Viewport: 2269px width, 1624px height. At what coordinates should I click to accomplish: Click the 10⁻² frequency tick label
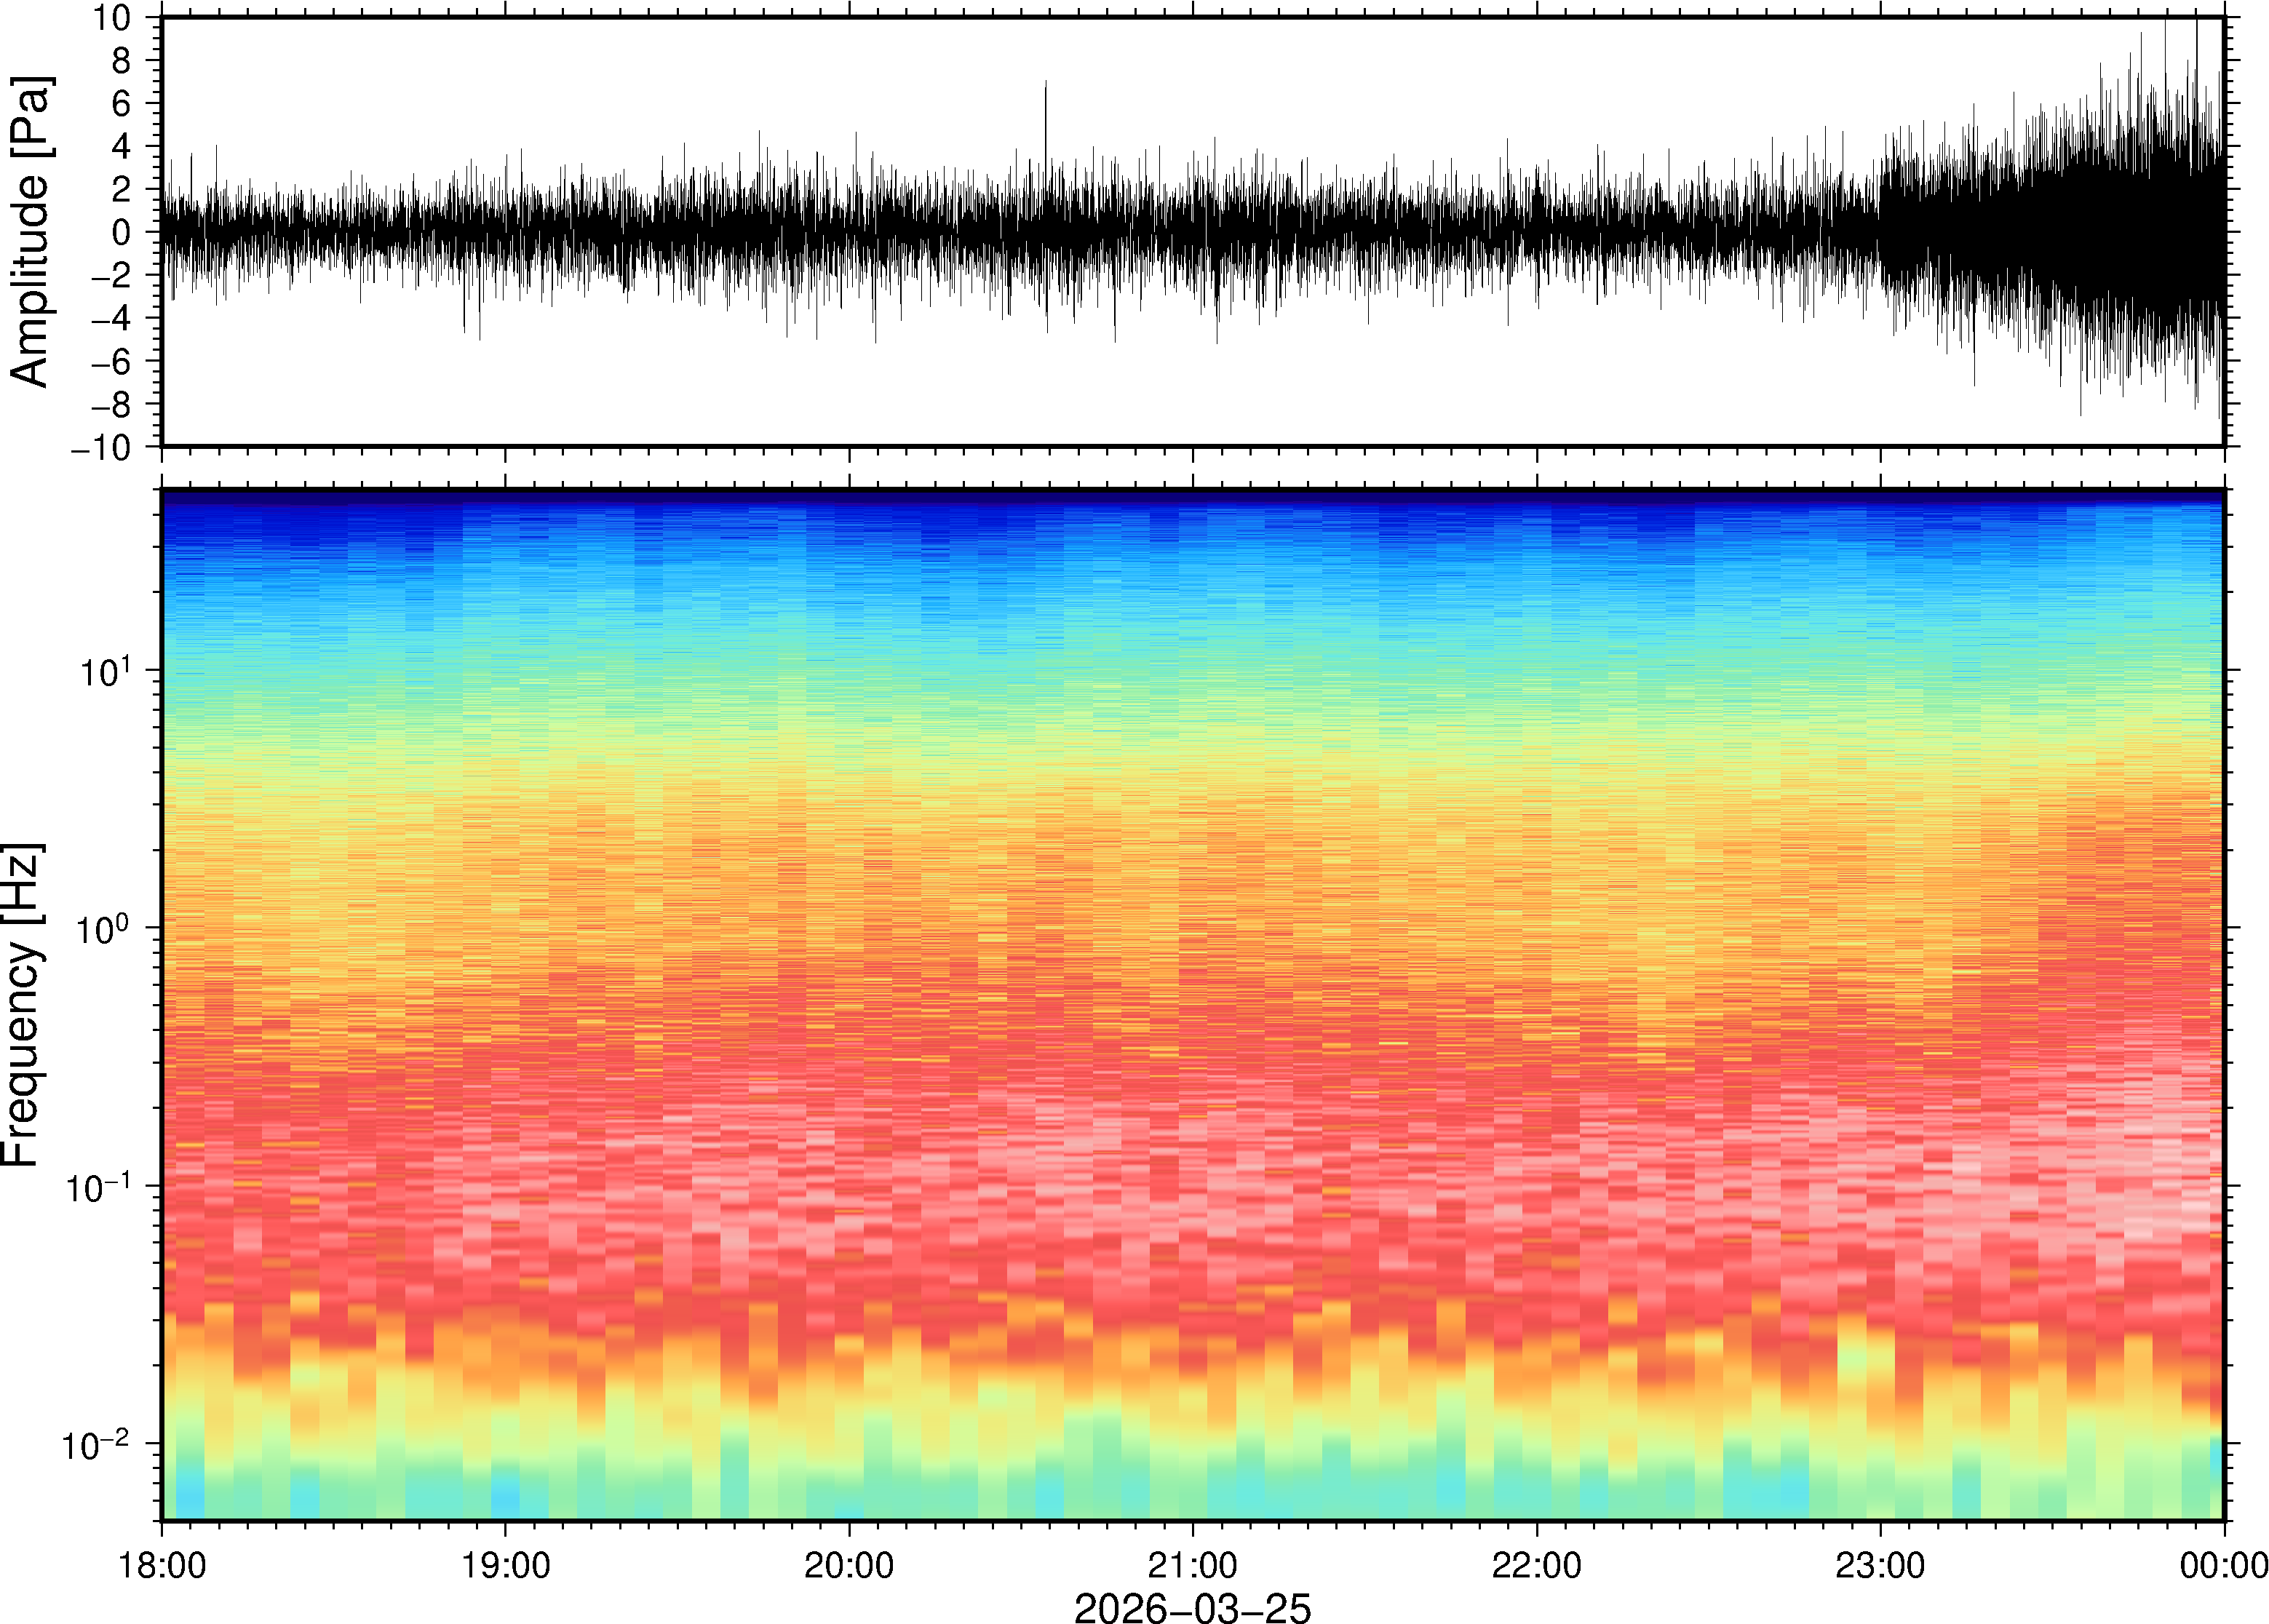click(x=96, y=1444)
